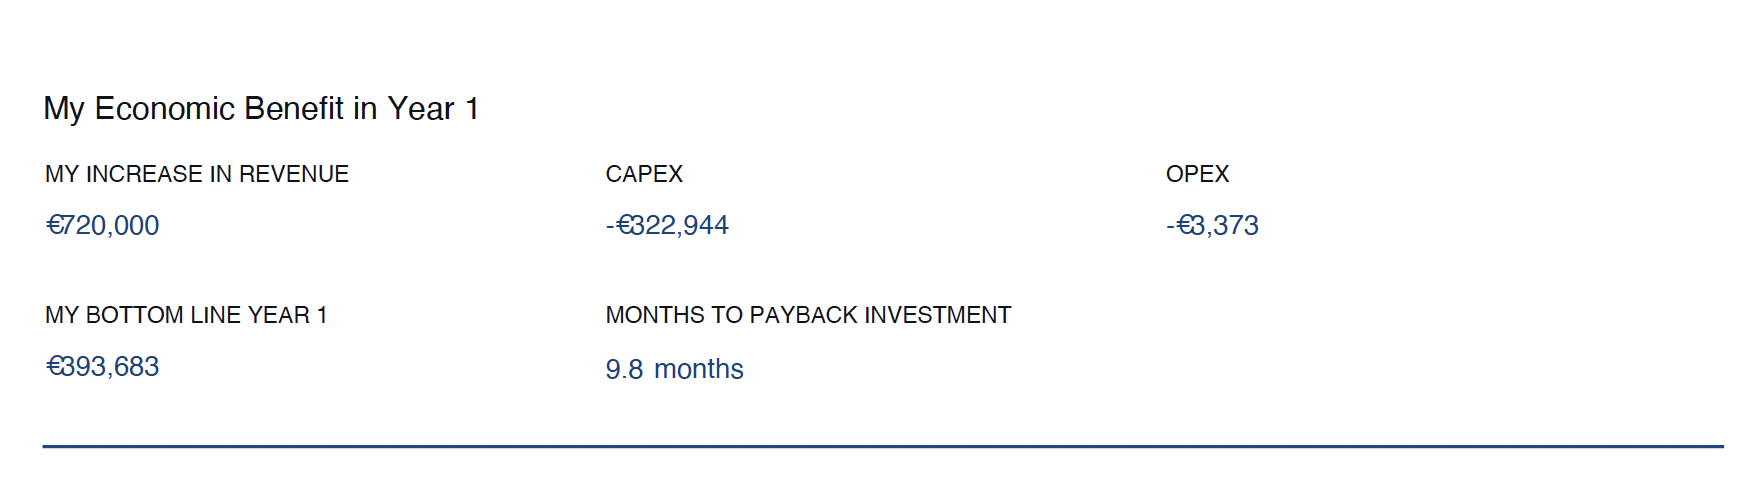The image size is (1764, 482).
Task: Click the word 'months' after 9.8
Action: coord(699,369)
